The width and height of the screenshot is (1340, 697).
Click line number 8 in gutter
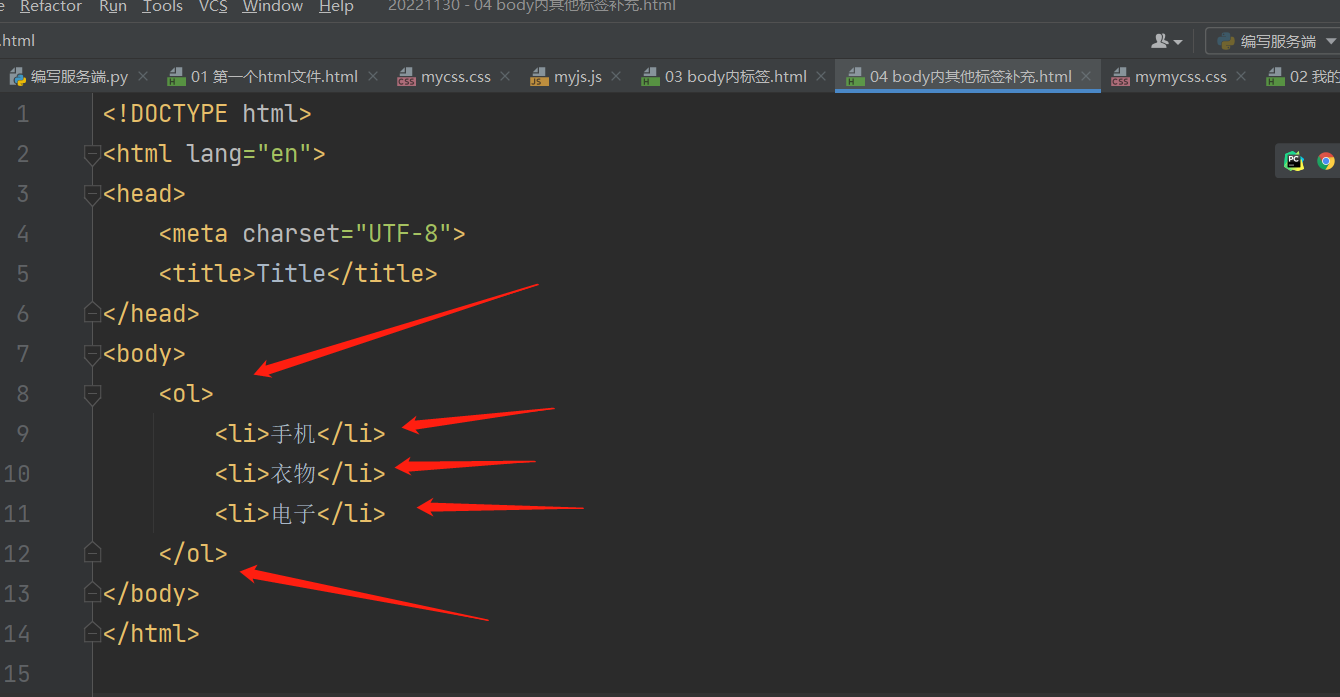pos(22,394)
